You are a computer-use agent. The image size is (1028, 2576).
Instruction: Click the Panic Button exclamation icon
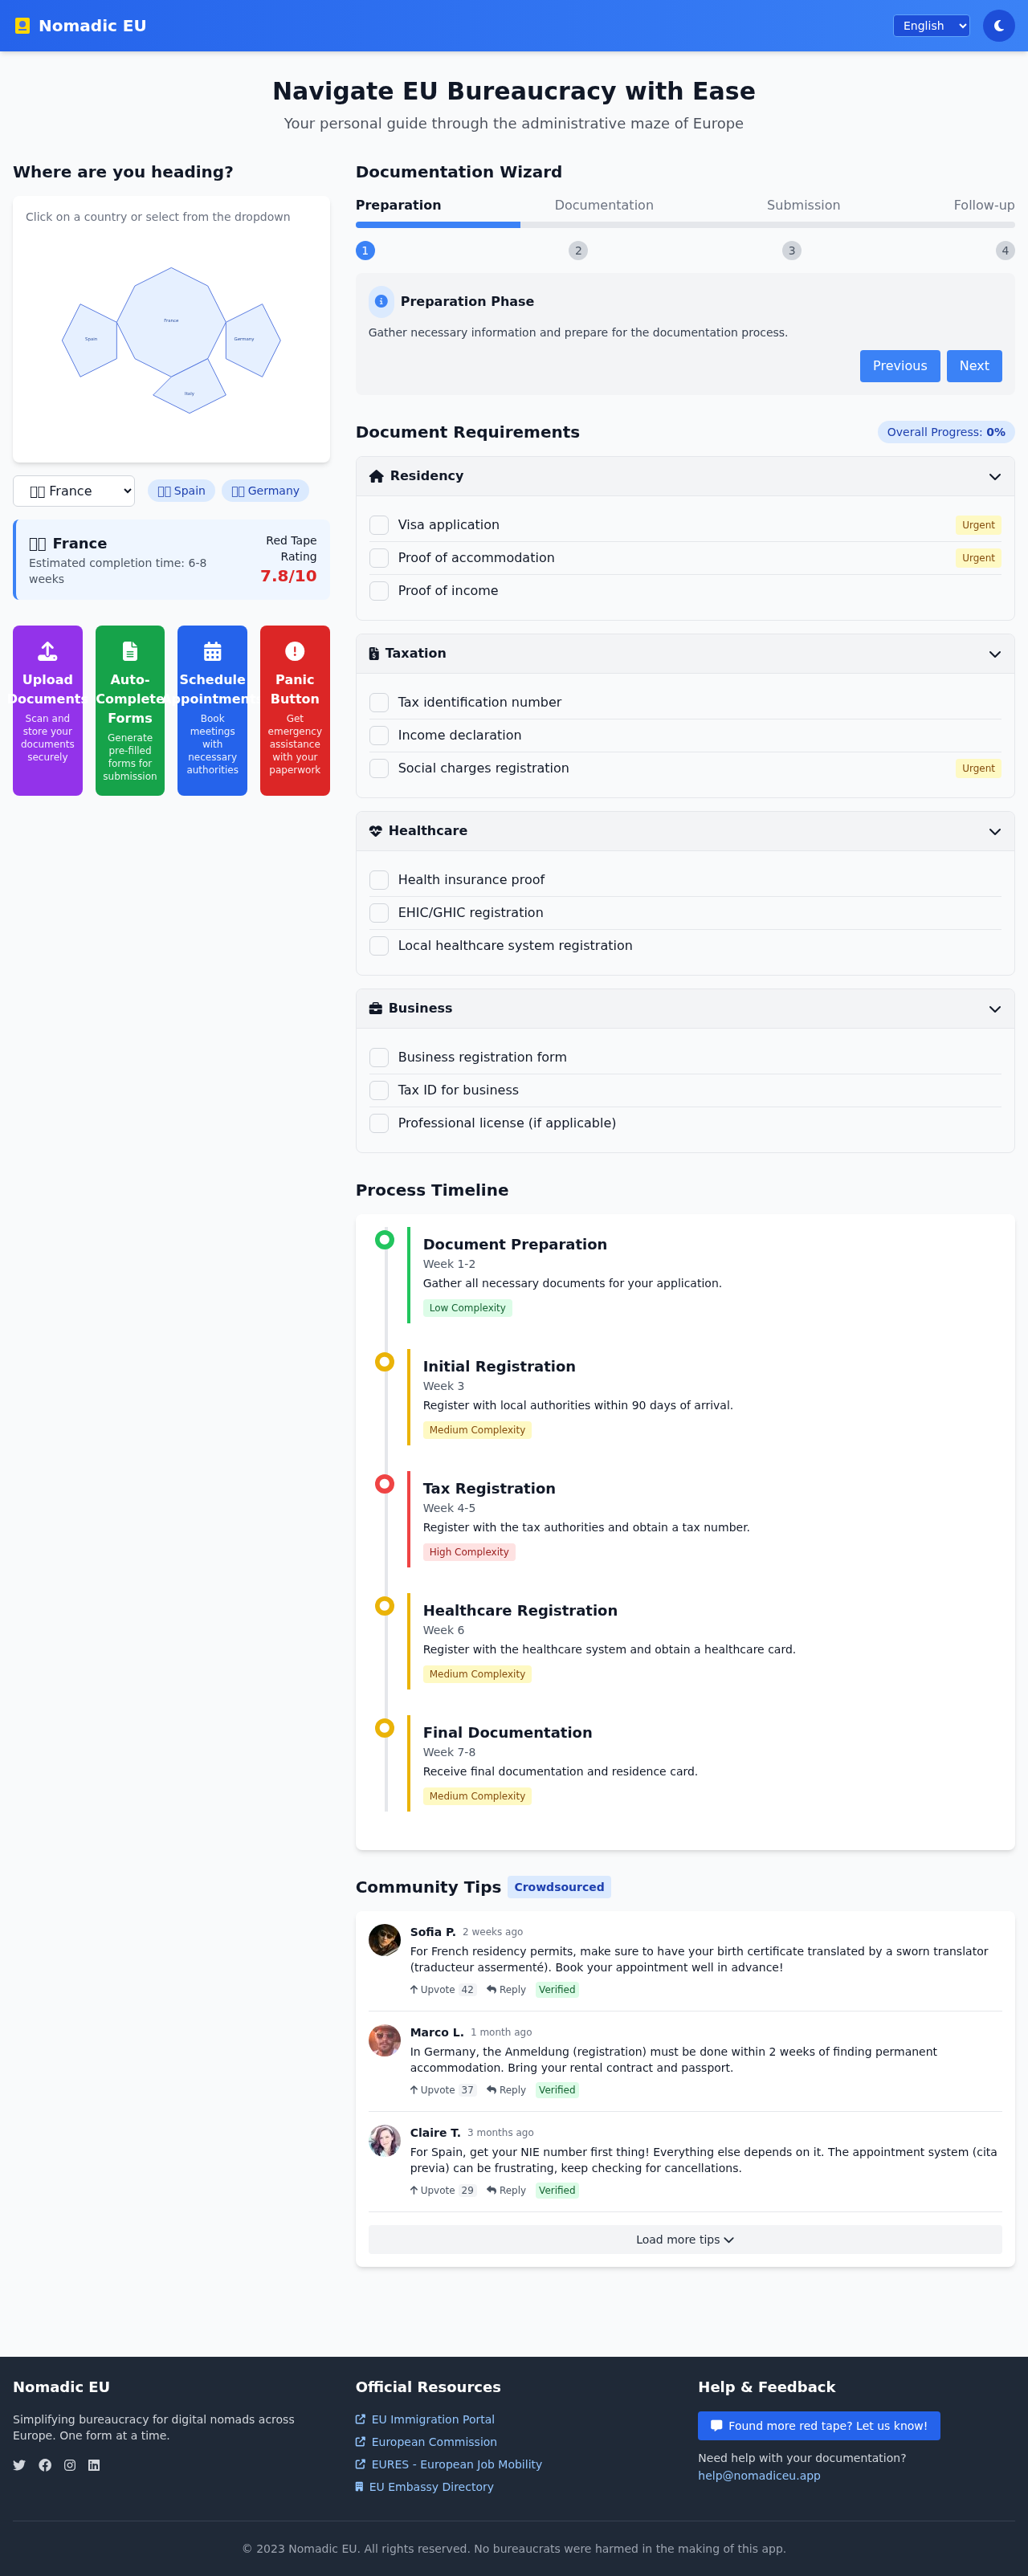295,652
